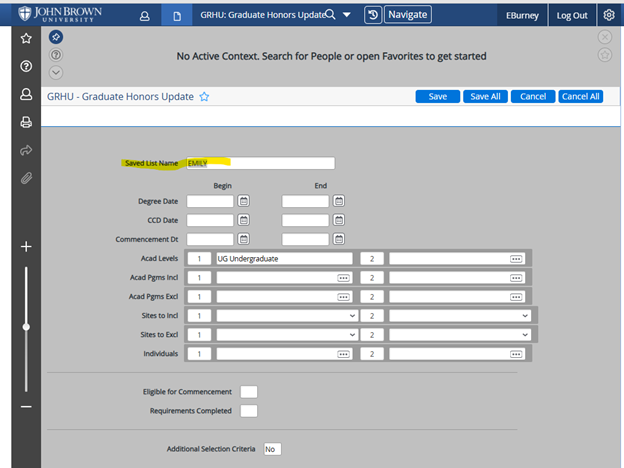
Task: Open settings gear icon at top right
Action: 609,15
